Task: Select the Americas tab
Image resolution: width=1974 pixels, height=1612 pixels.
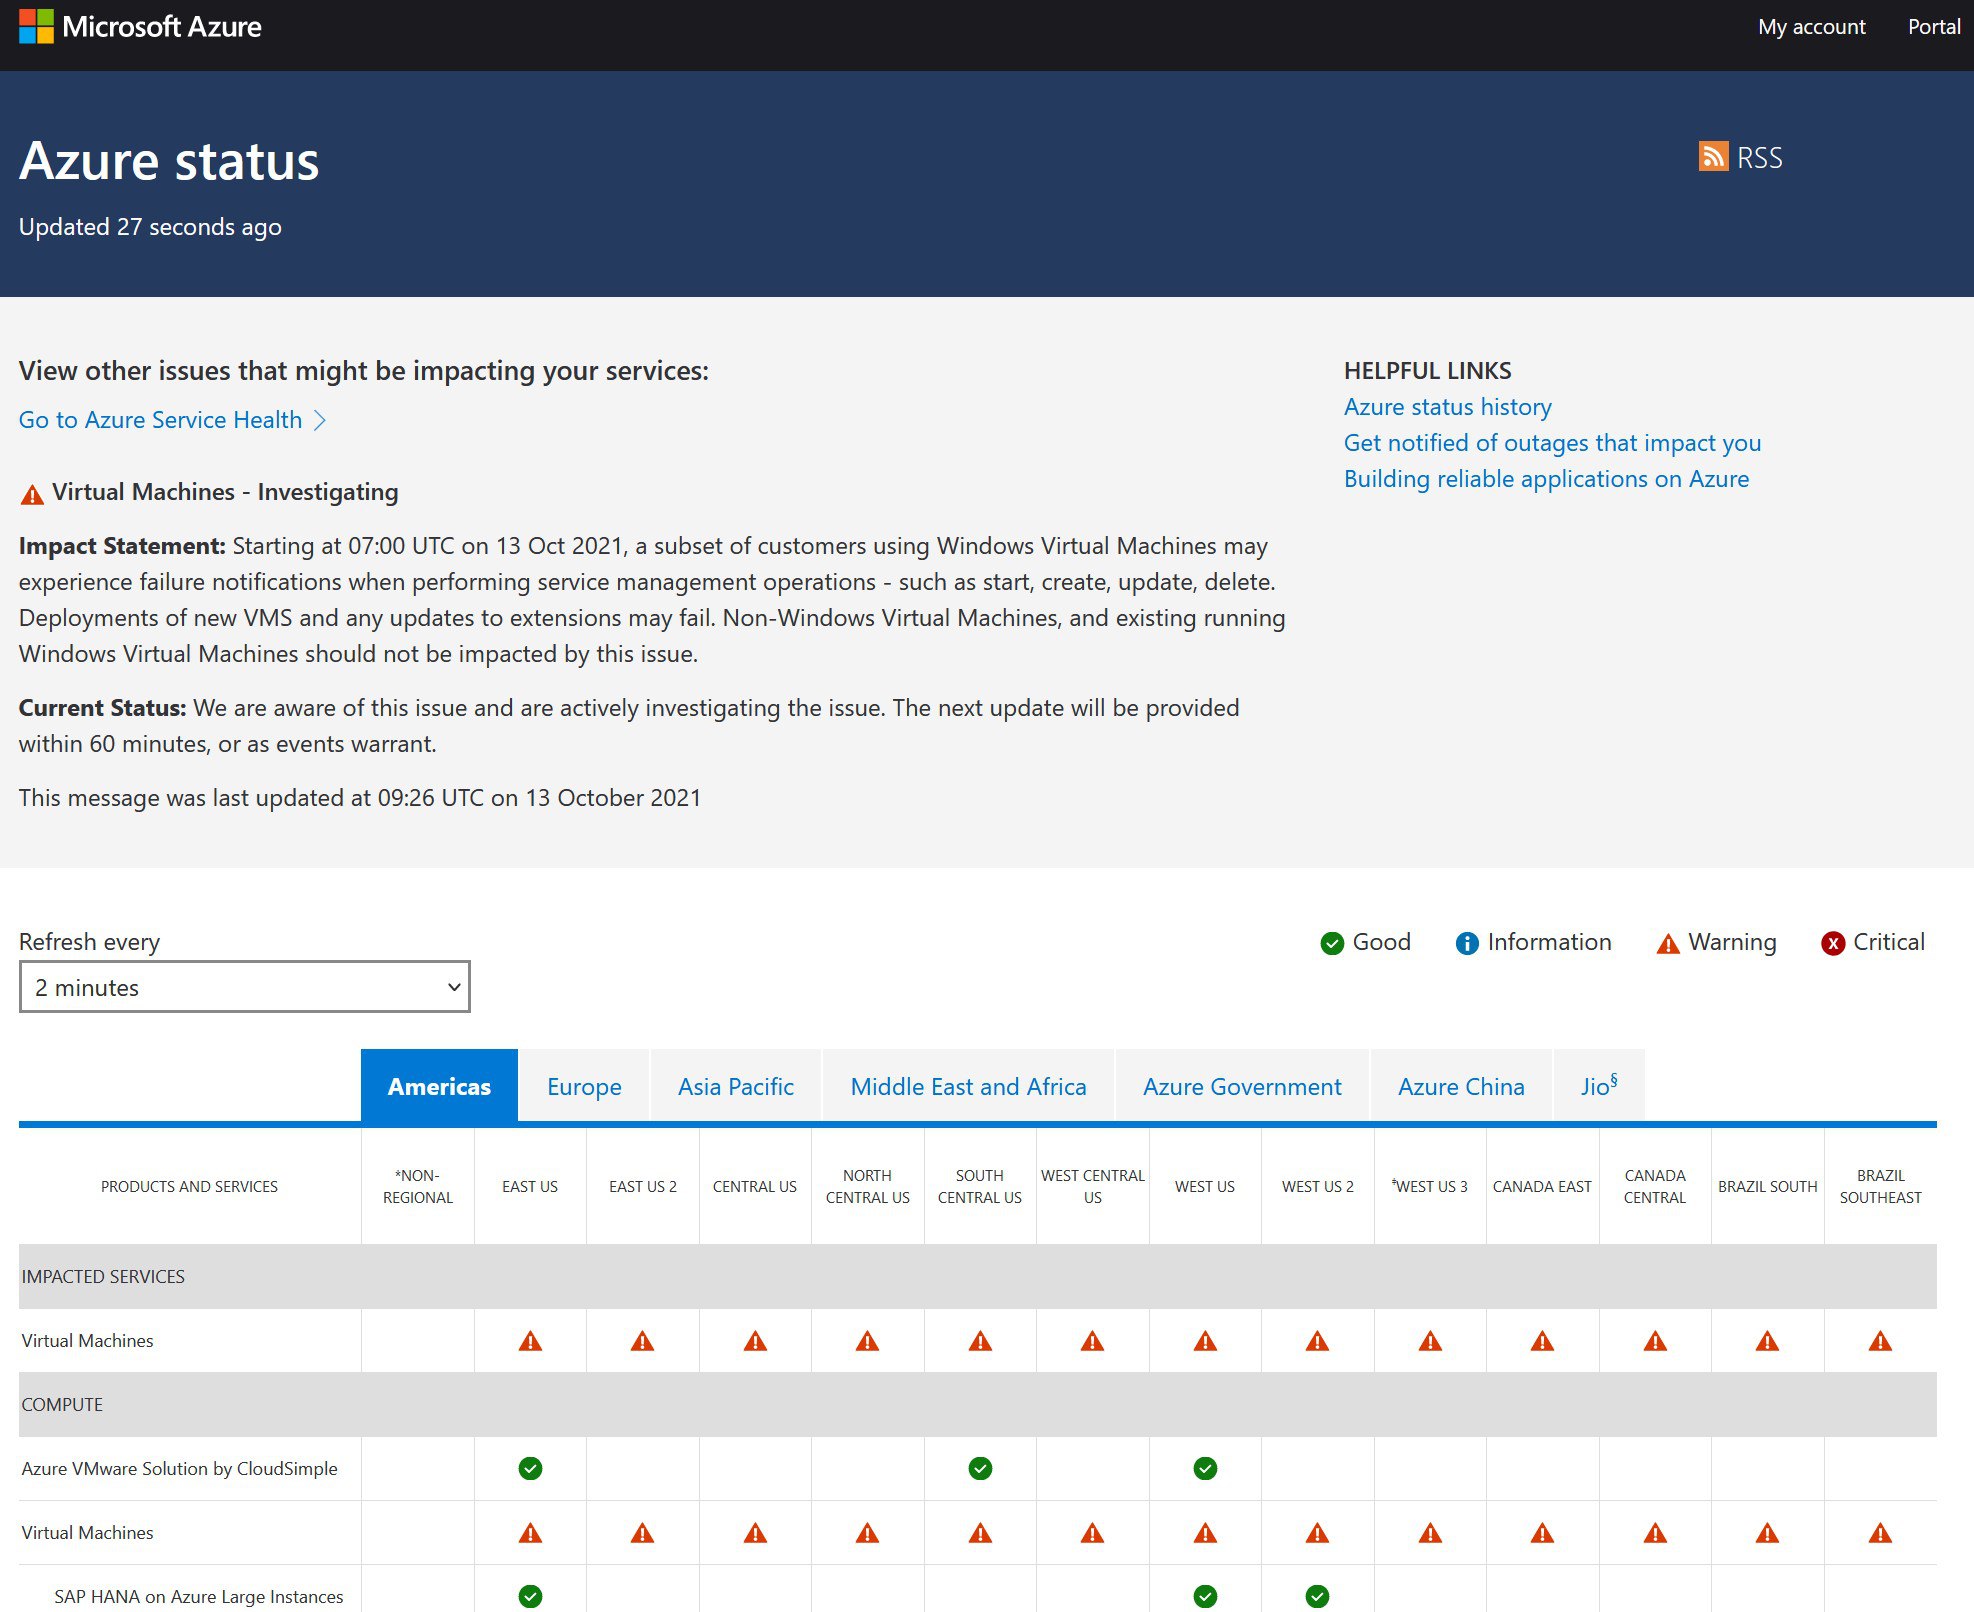Action: coord(439,1086)
